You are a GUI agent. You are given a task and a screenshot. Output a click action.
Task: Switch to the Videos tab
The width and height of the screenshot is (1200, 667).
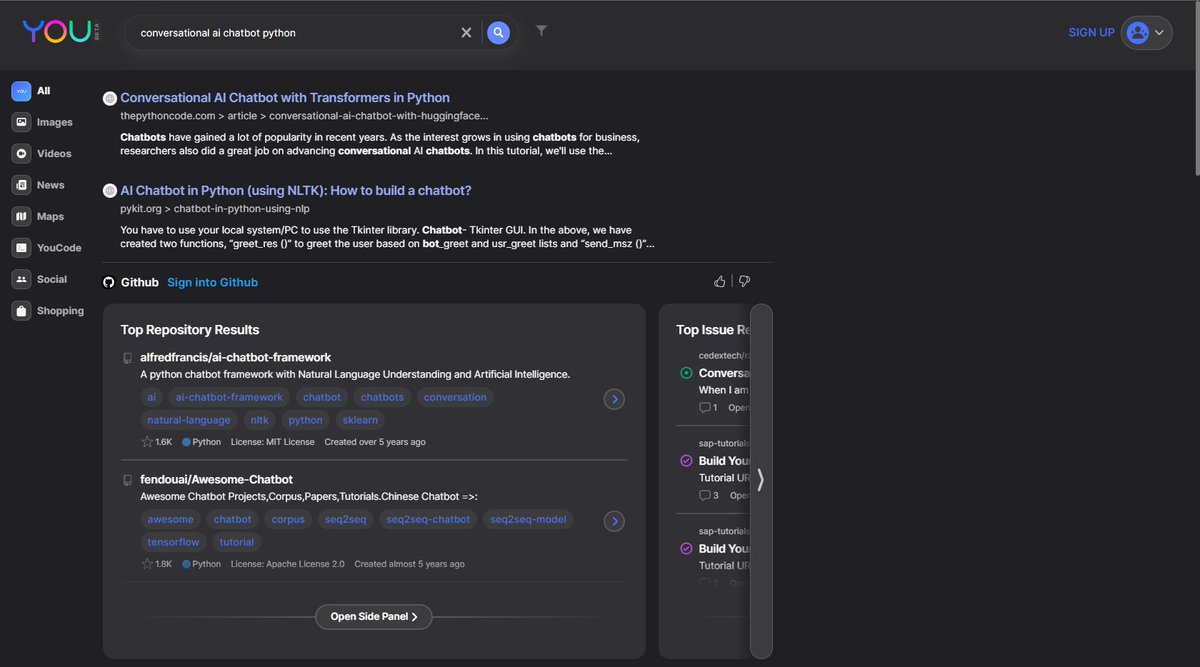(43, 154)
